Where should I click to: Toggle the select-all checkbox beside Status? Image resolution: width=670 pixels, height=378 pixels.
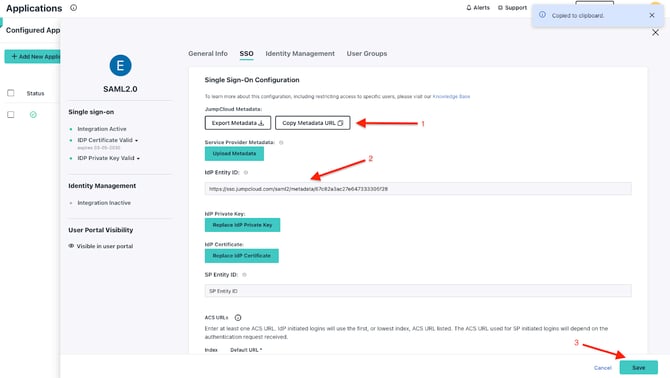pyautogui.click(x=11, y=93)
